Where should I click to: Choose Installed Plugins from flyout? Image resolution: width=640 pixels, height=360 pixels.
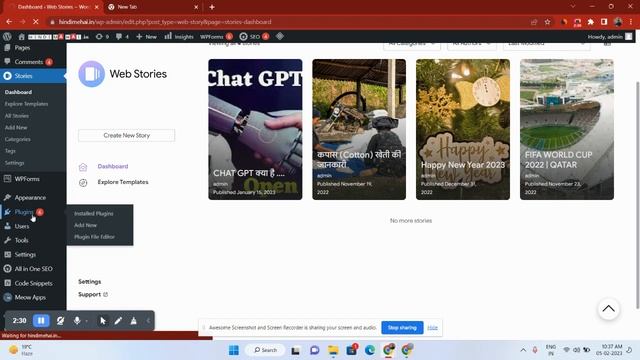[x=93, y=213]
